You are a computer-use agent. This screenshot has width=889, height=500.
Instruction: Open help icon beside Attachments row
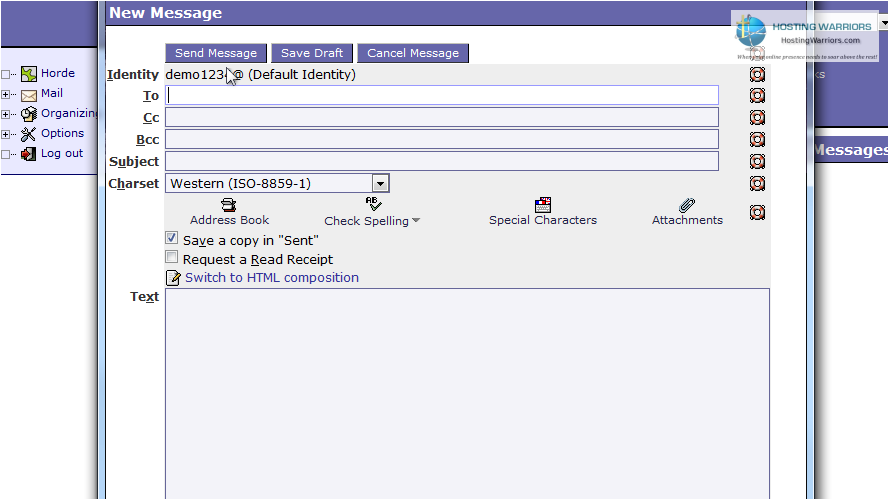tap(757, 213)
